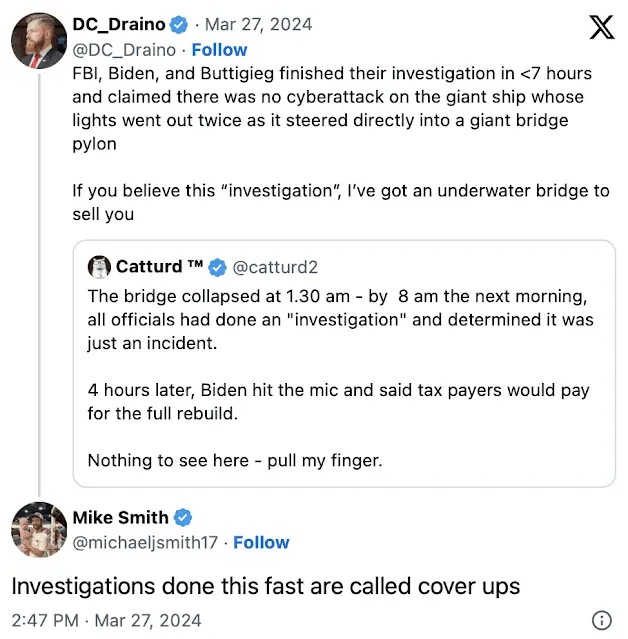Open Mike Smith's profile avatar

click(x=39, y=529)
